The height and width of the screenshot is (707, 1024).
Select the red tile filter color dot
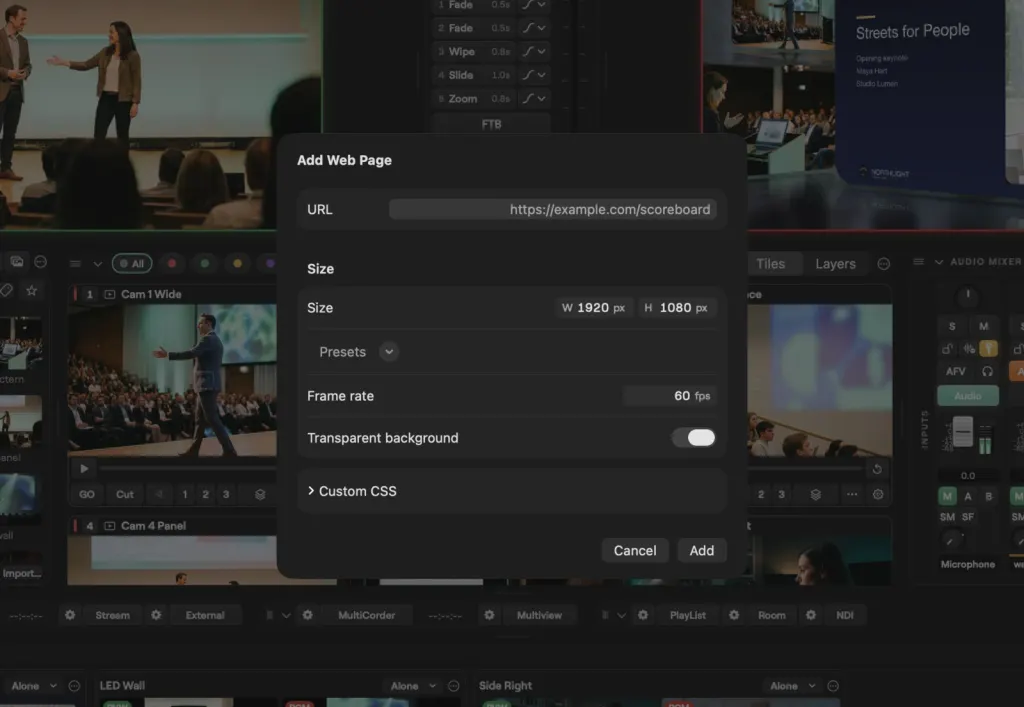[172, 264]
